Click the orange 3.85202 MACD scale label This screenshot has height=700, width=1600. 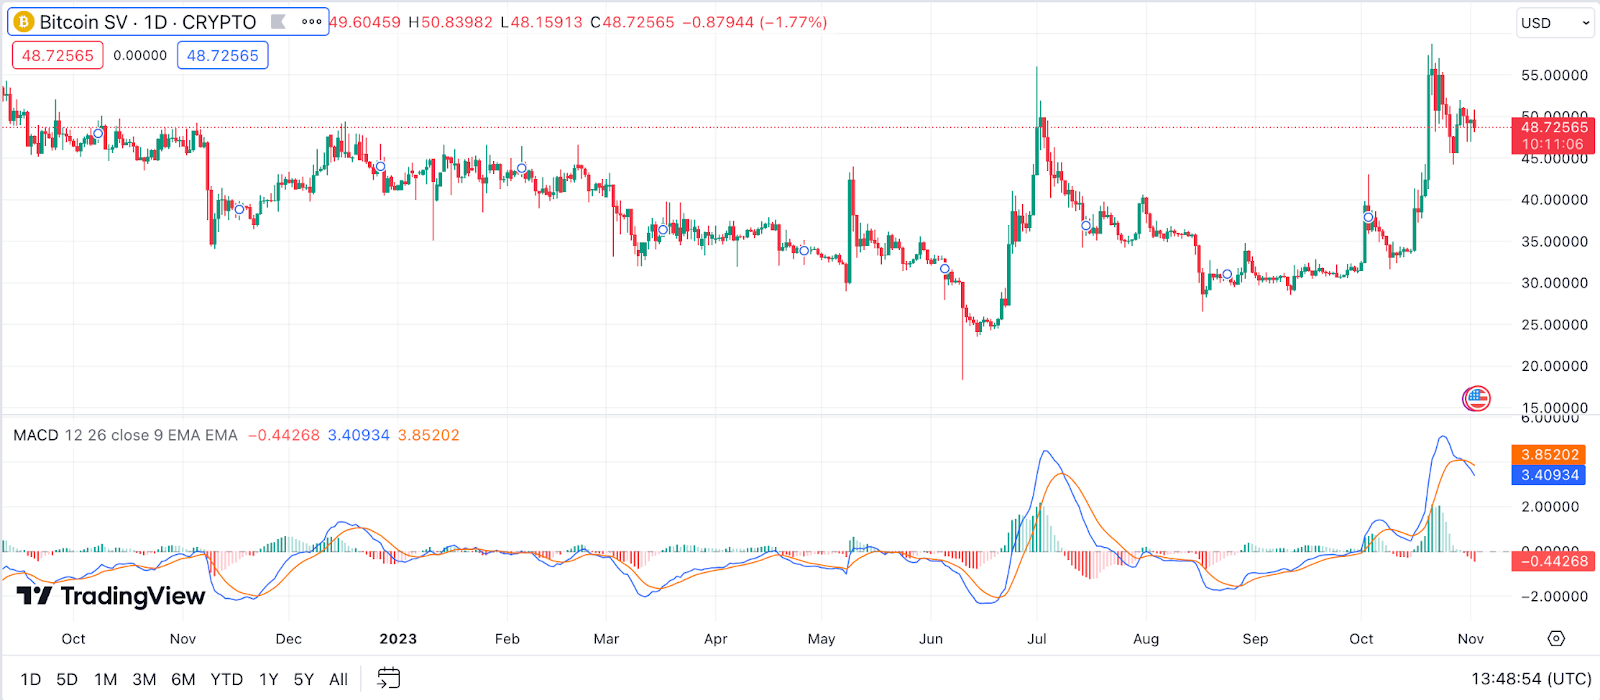pos(1549,454)
